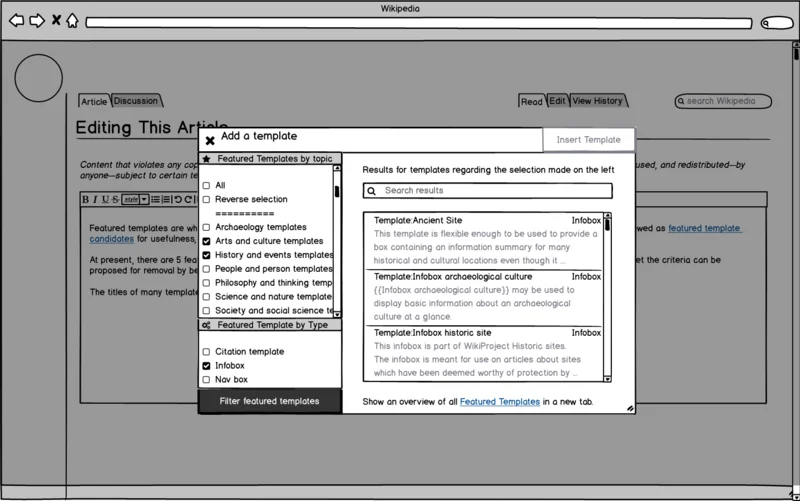Enable the Citation template checkbox
Viewport: 800px width, 501px height.
(x=207, y=352)
